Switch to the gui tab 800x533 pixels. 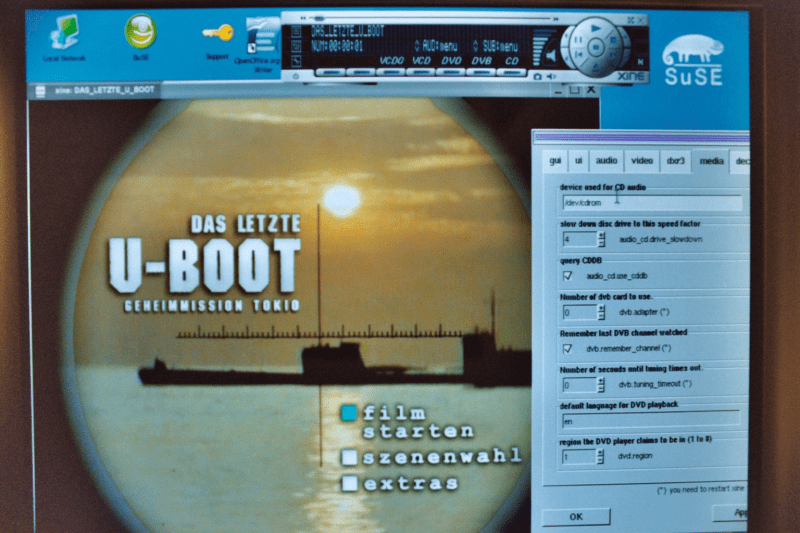point(555,161)
